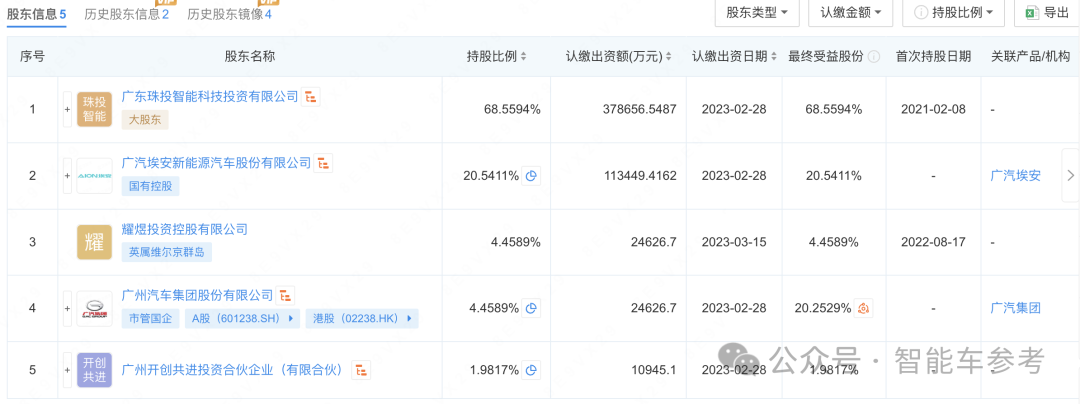
Task: Click the 关联产品/机构 column header
Action: tap(1030, 56)
